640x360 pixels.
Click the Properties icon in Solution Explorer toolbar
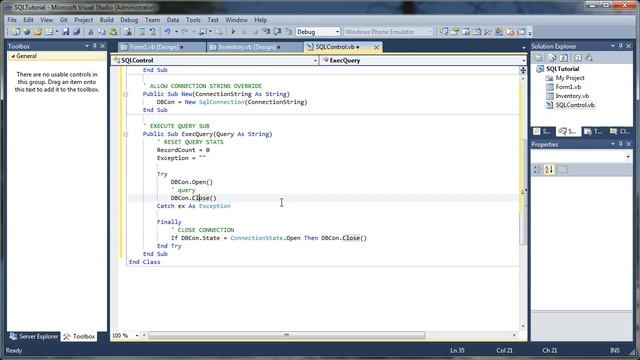538,58
